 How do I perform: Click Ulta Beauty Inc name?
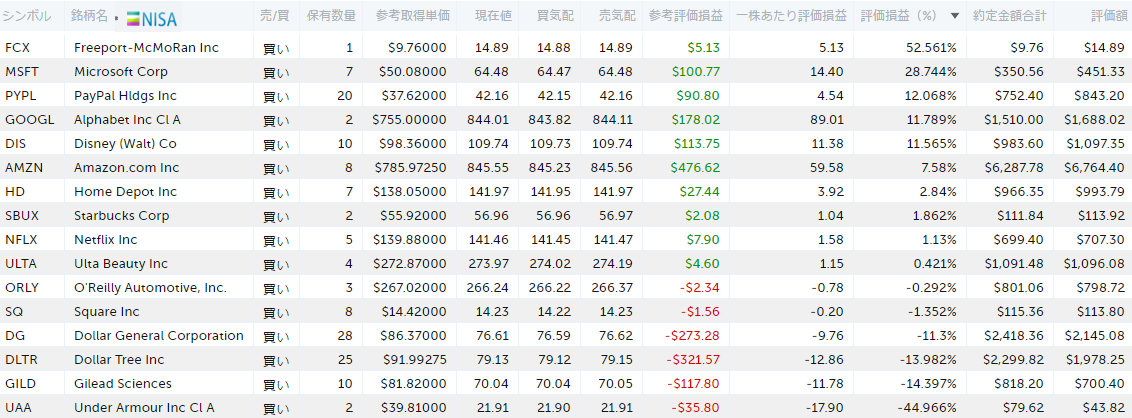121,264
